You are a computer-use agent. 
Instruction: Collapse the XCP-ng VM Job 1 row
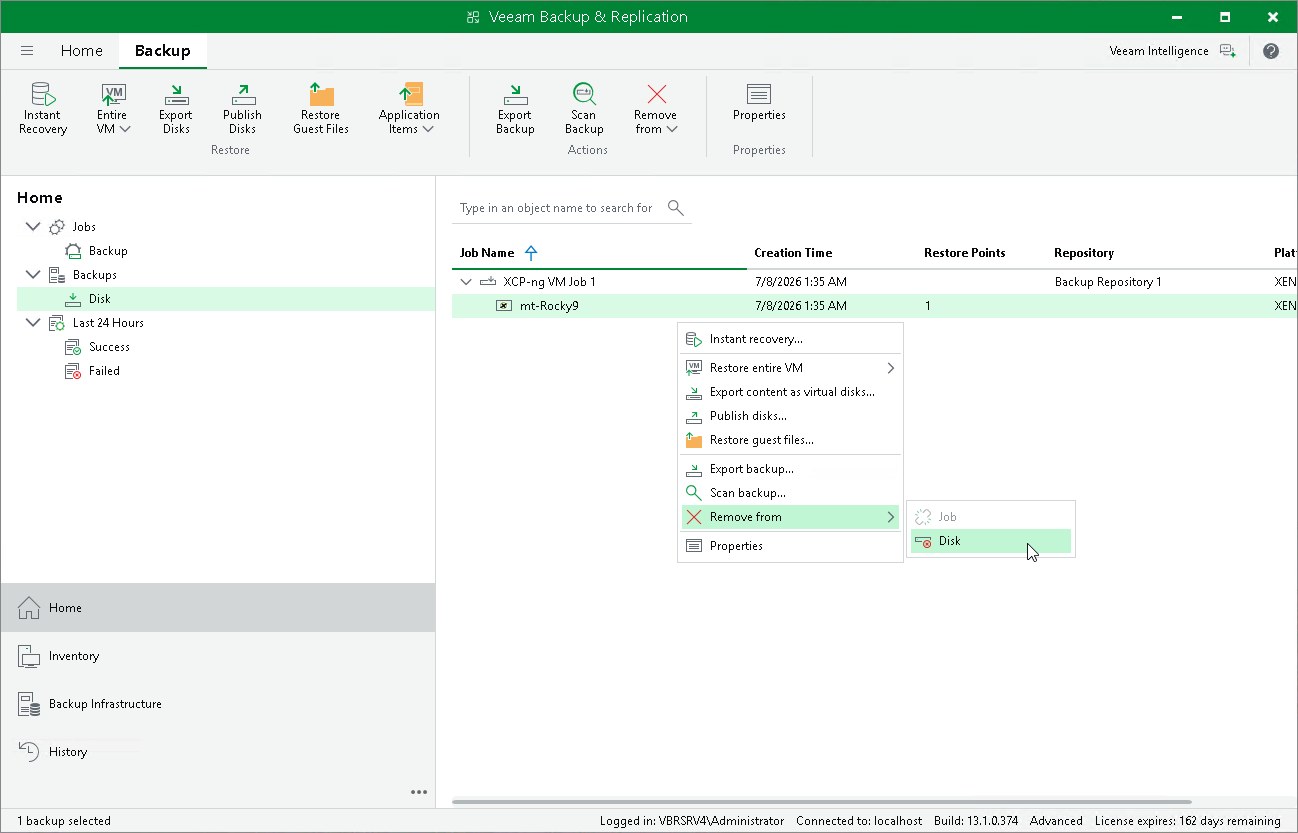click(x=465, y=282)
